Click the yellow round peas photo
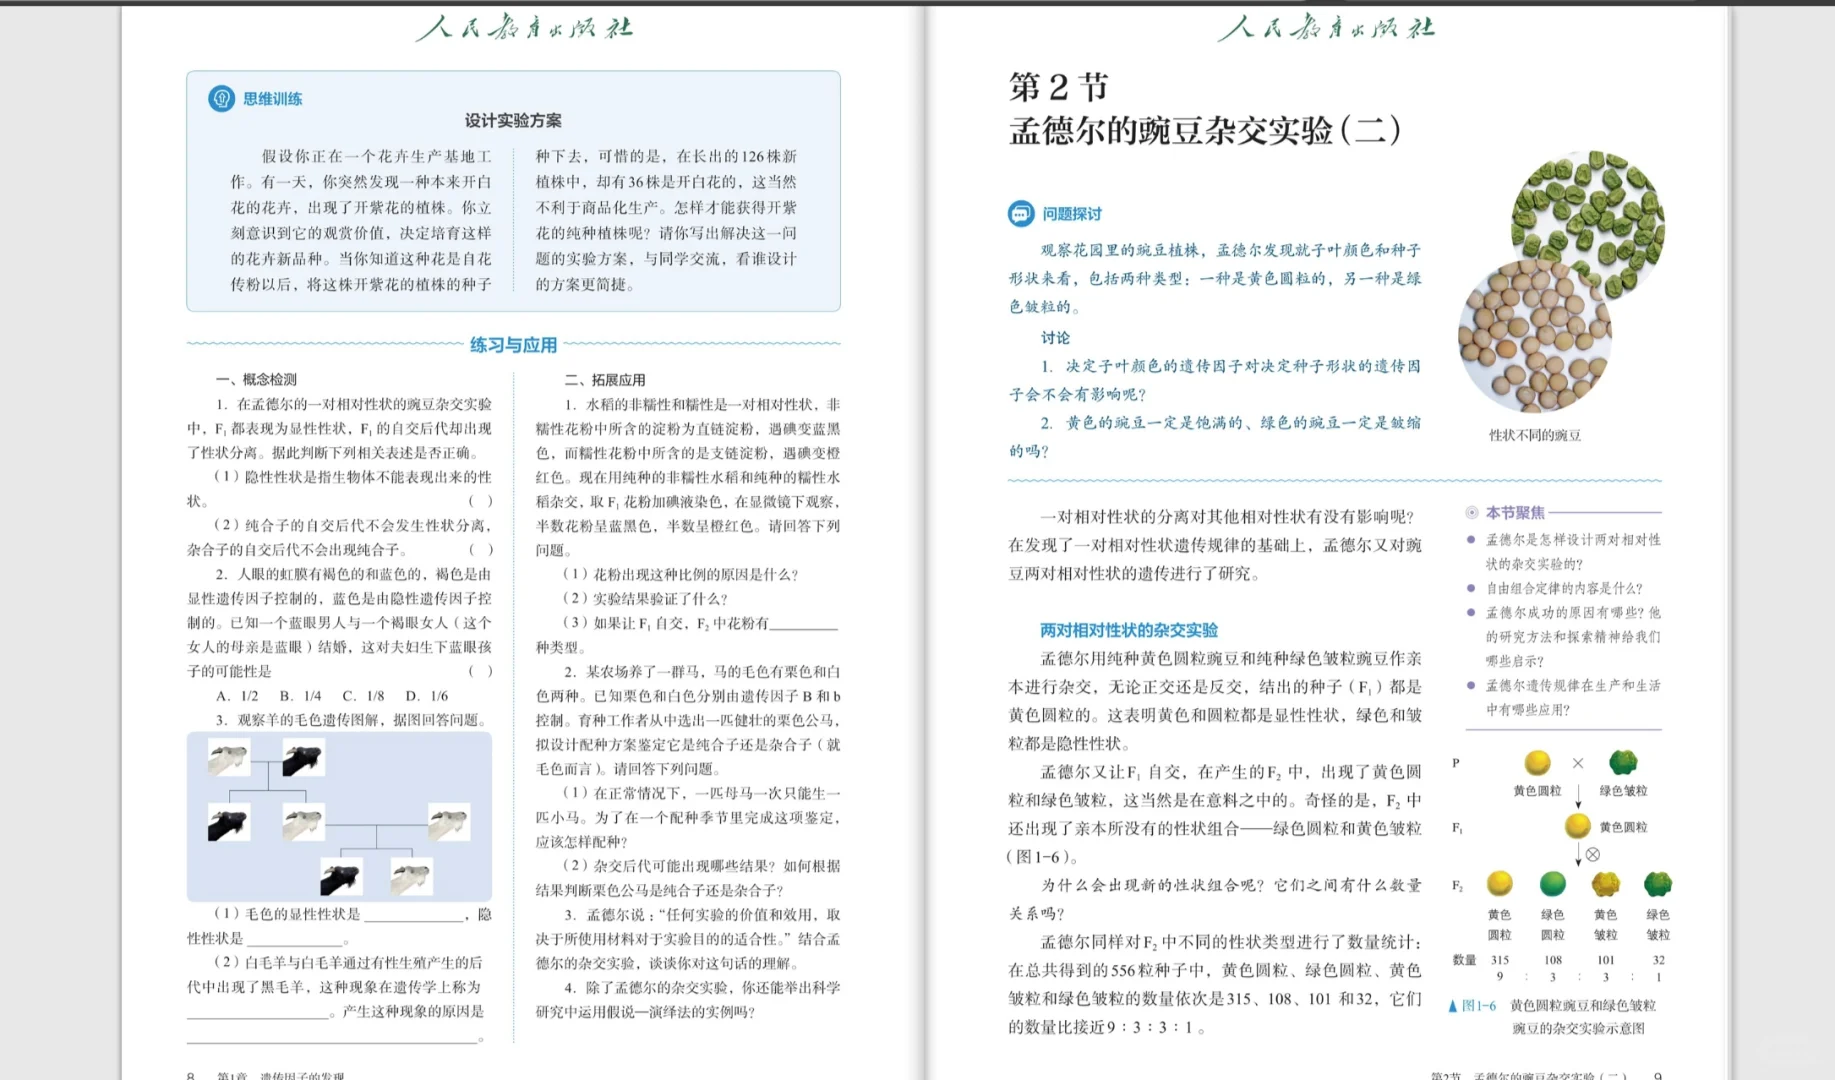The height and width of the screenshot is (1080, 1835). pyautogui.click(x=1535, y=336)
